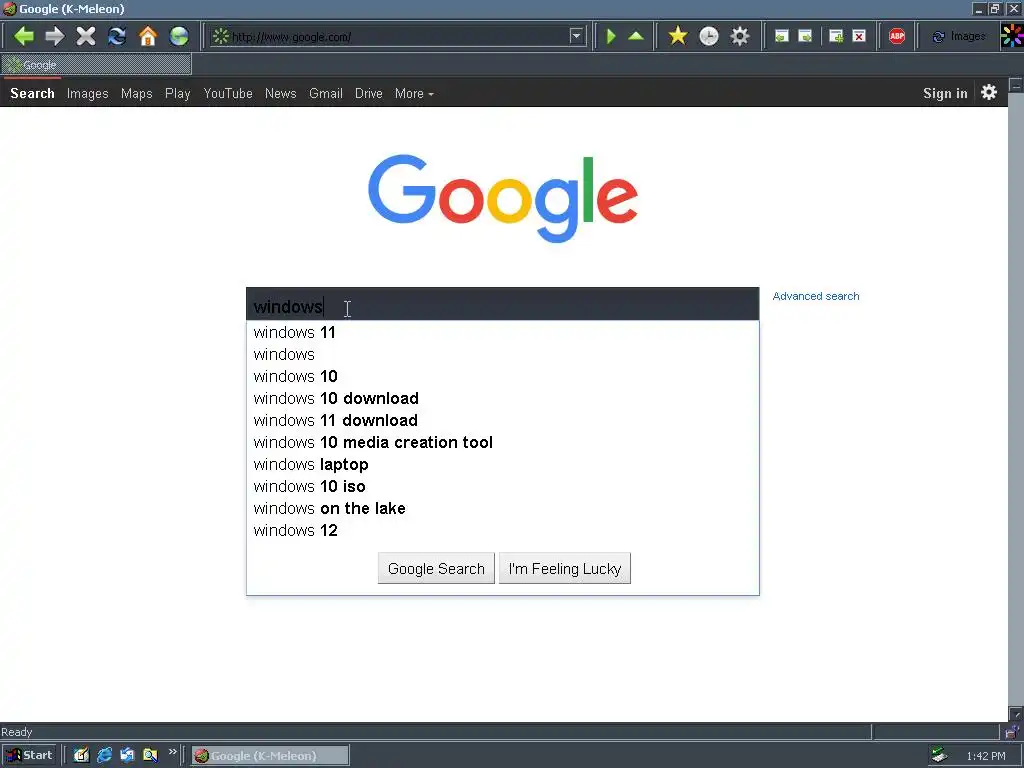Select the Google browser tab
The width and height of the screenshot is (1024, 768).
pyautogui.click(x=97, y=65)
